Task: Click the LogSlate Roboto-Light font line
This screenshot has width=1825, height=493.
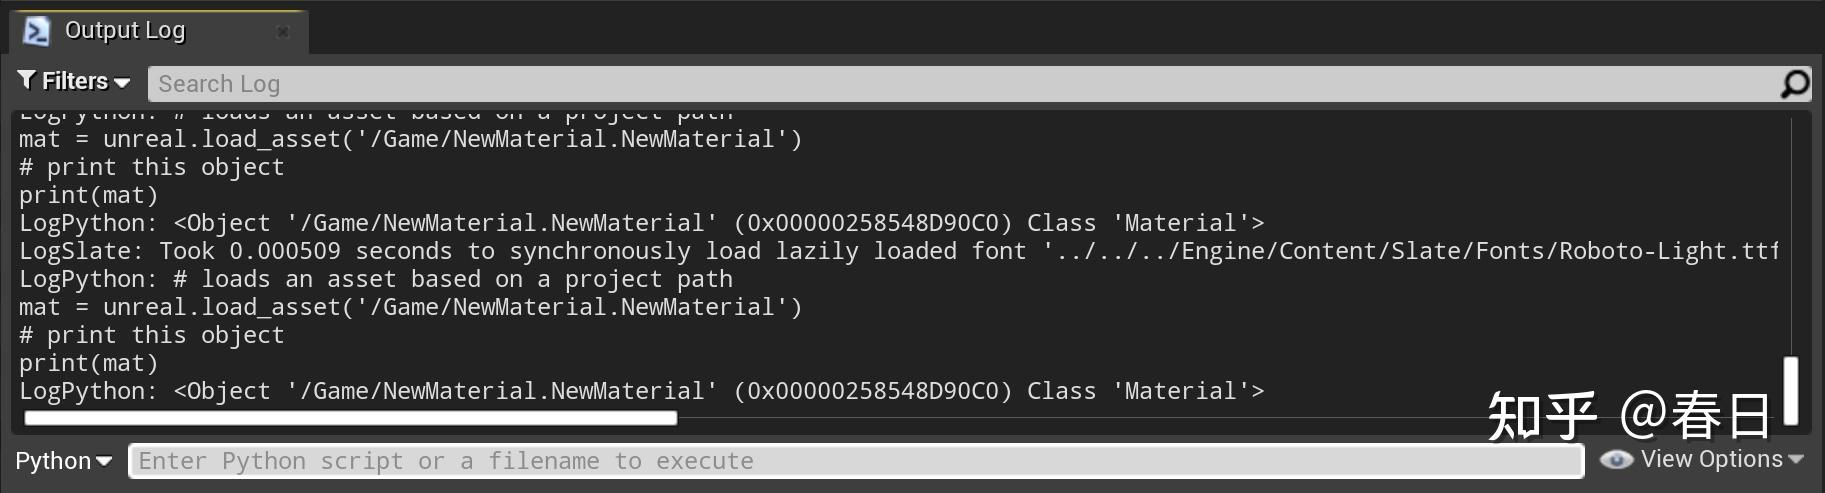Action: coord(898,251)
